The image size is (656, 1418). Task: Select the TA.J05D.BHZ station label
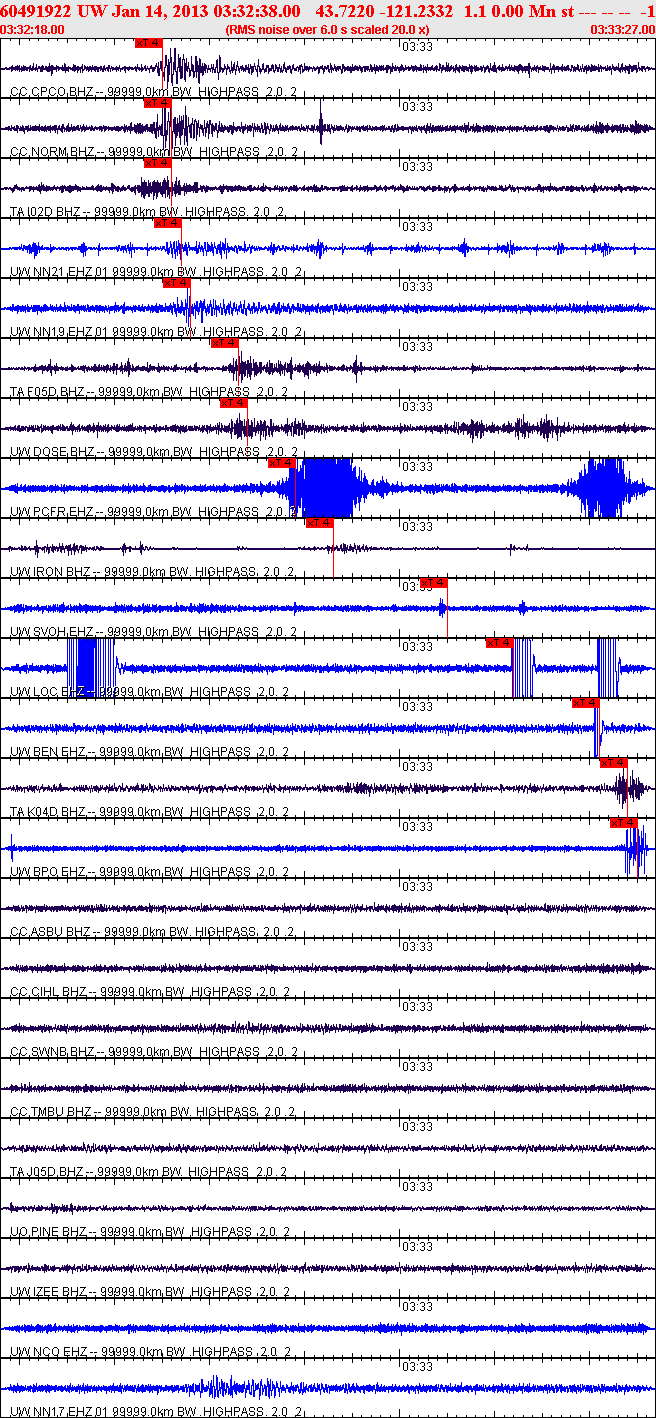click(49, 1172)
